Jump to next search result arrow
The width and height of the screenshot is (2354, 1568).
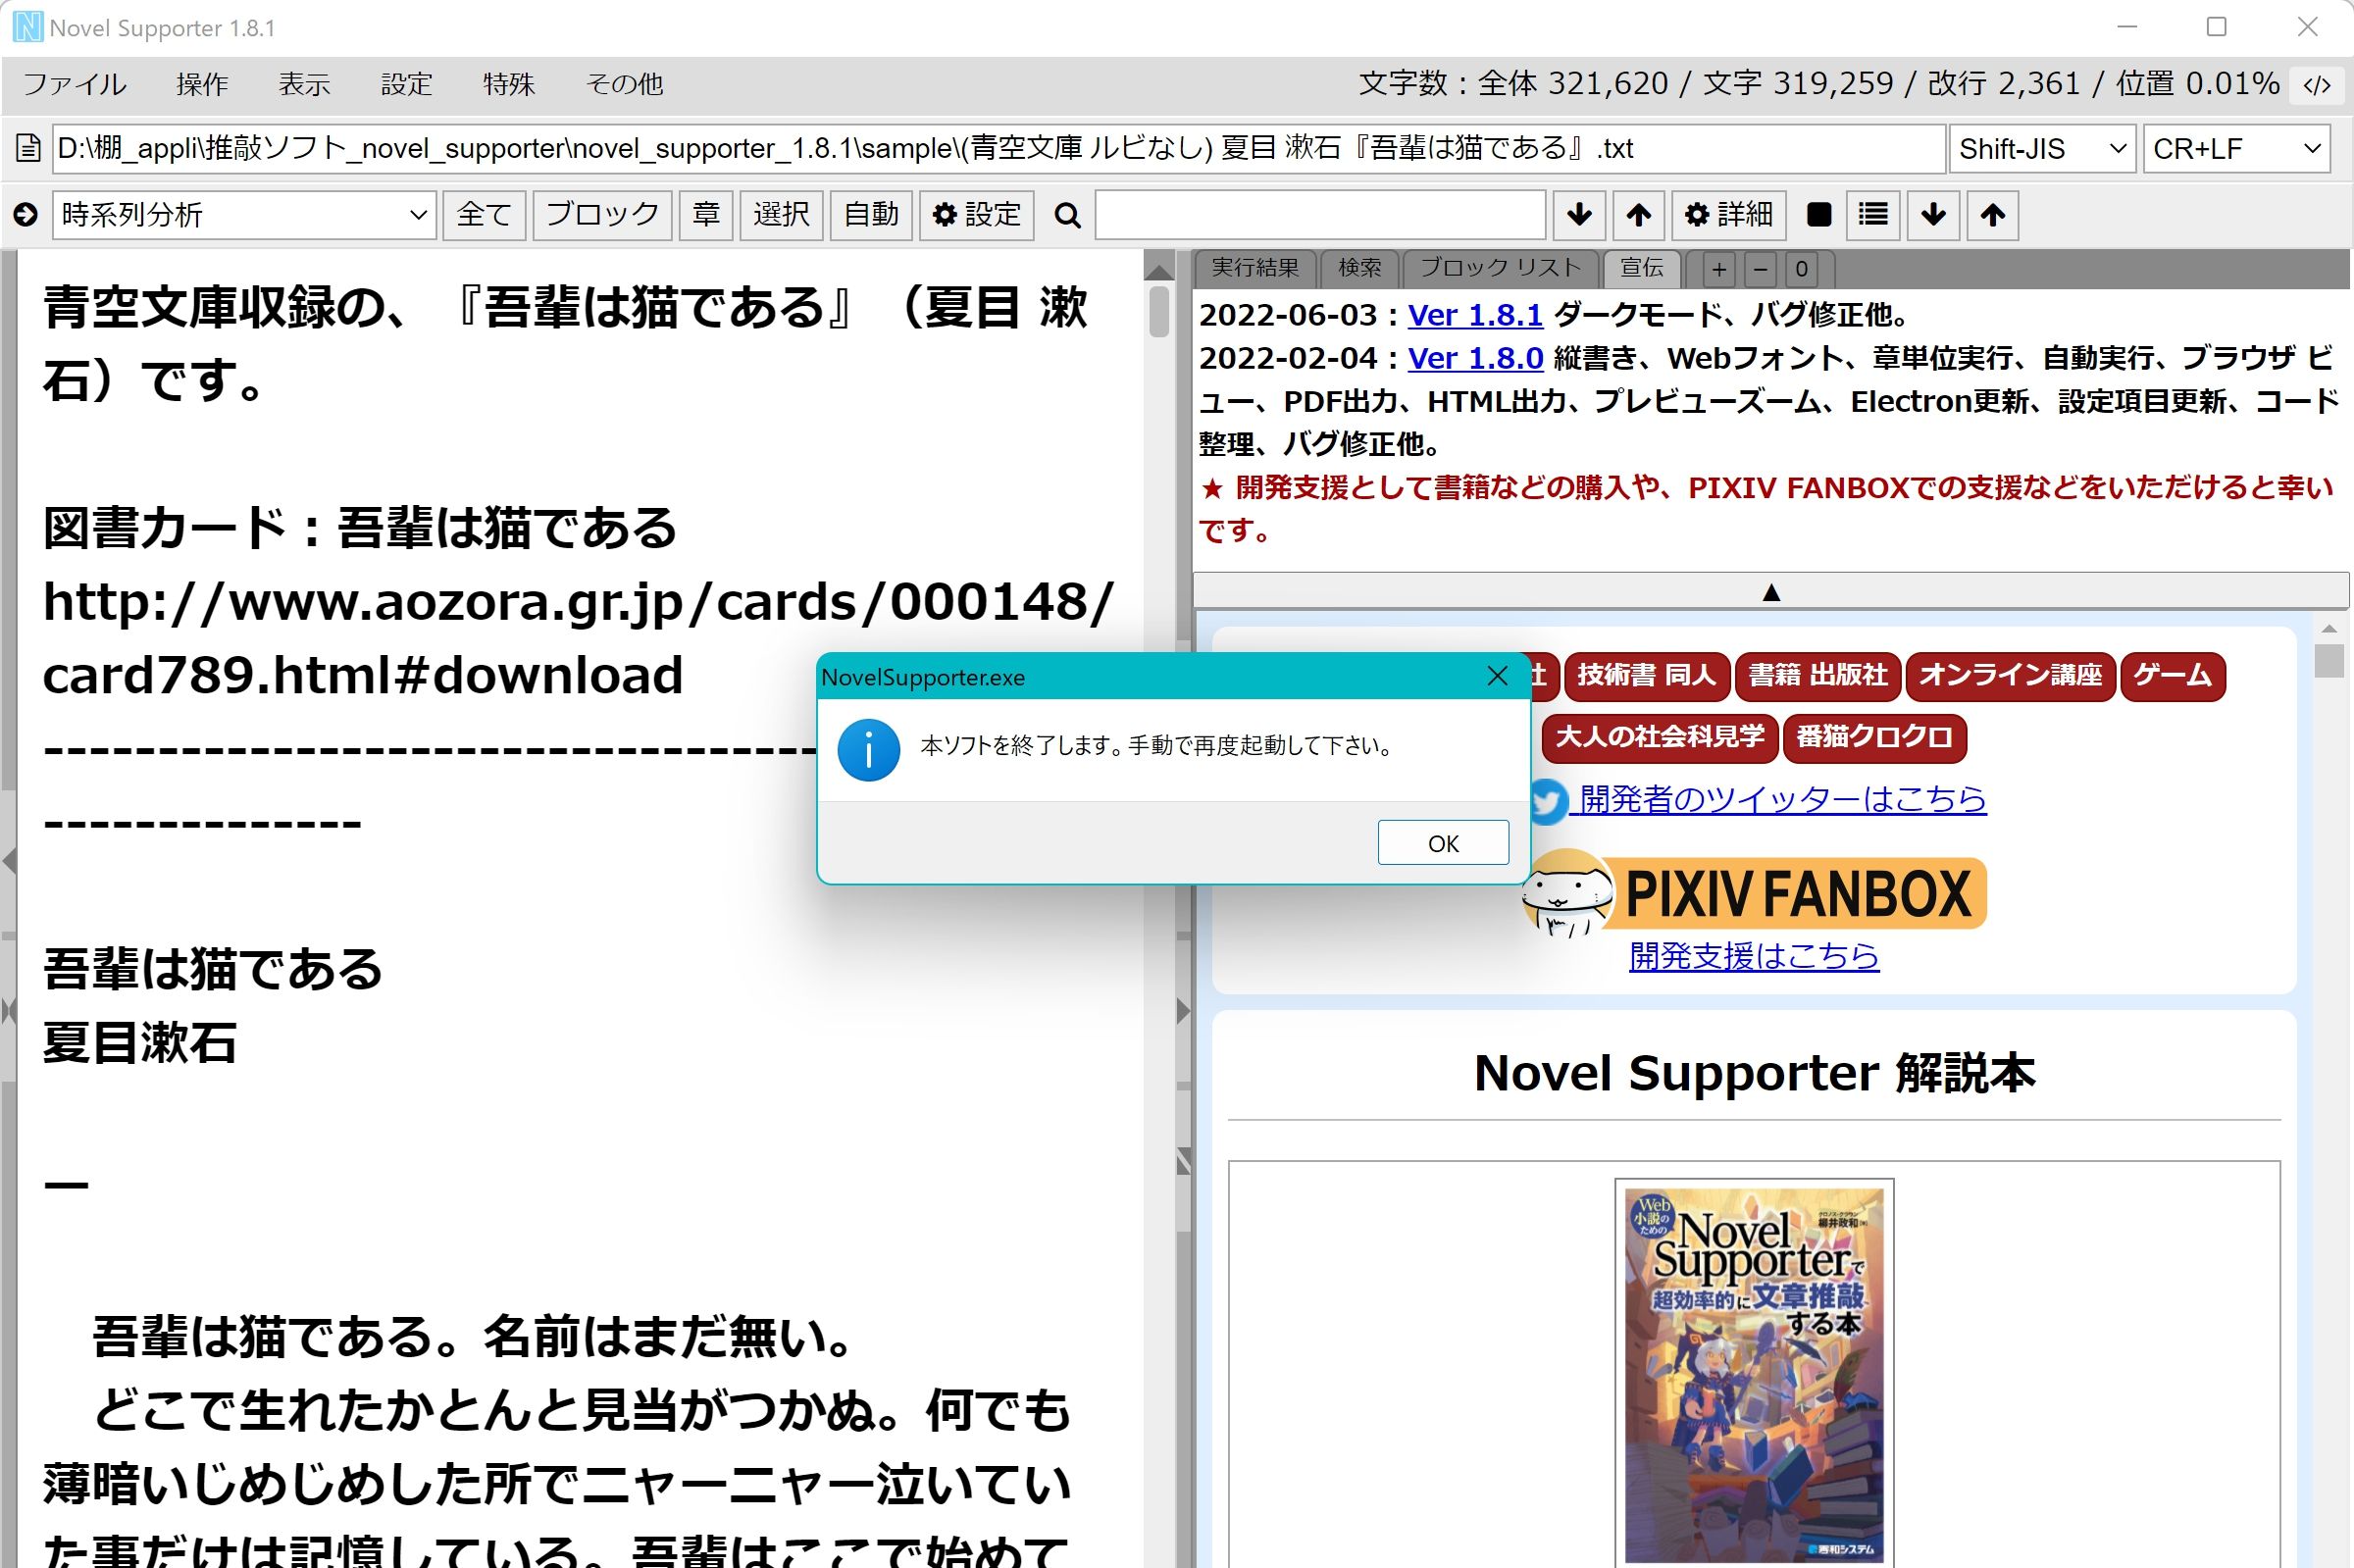[1579, 215]
